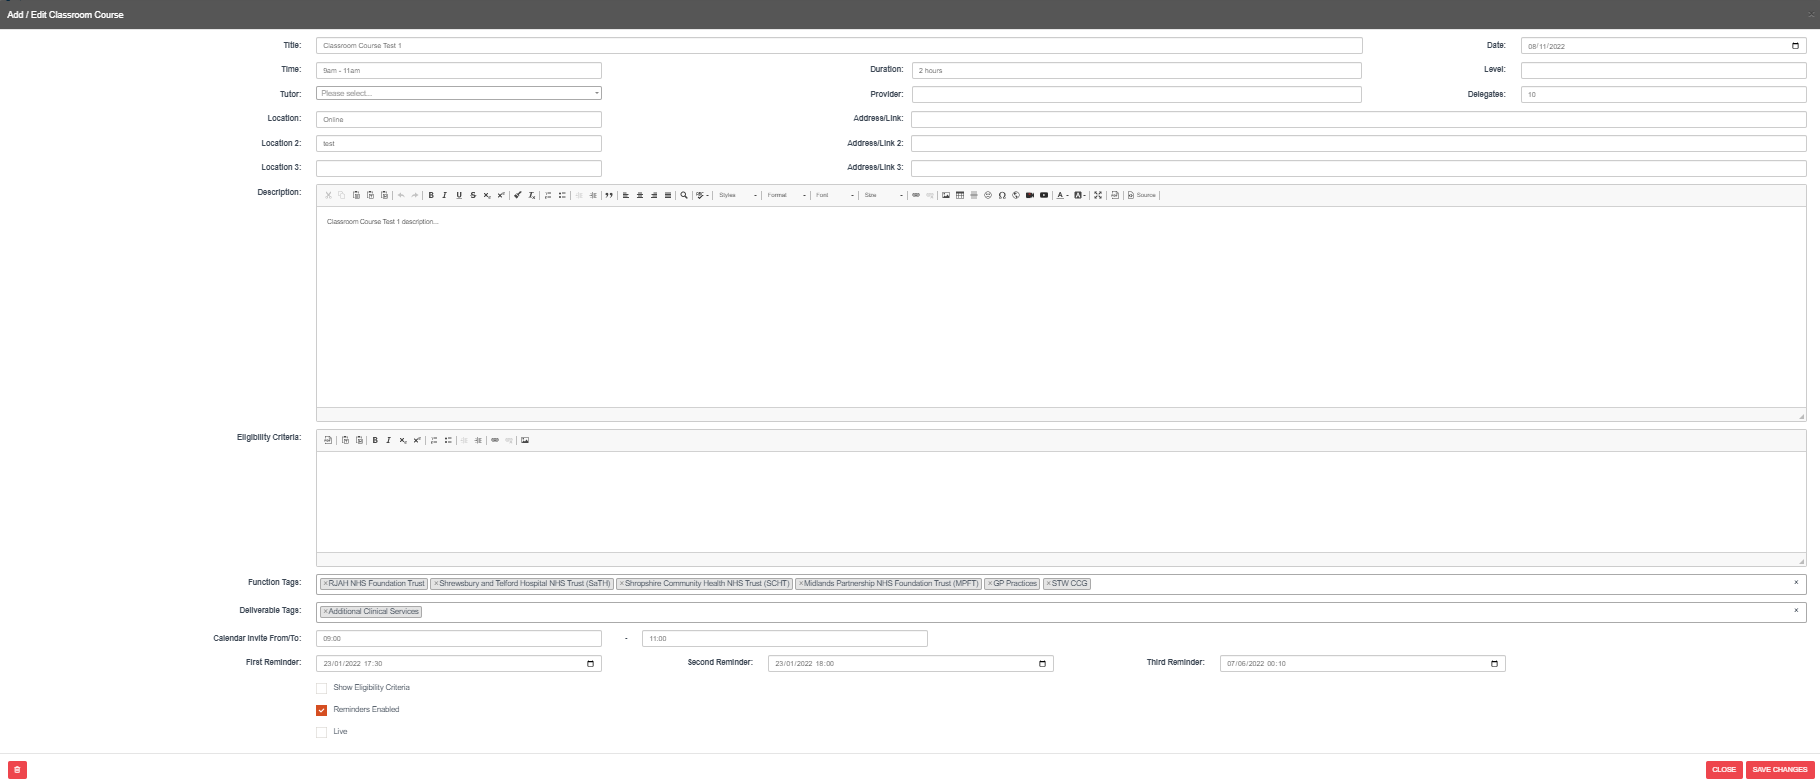Open the Size dropdown in Description toolbar
1820x784 pixels.
point(883,196)
